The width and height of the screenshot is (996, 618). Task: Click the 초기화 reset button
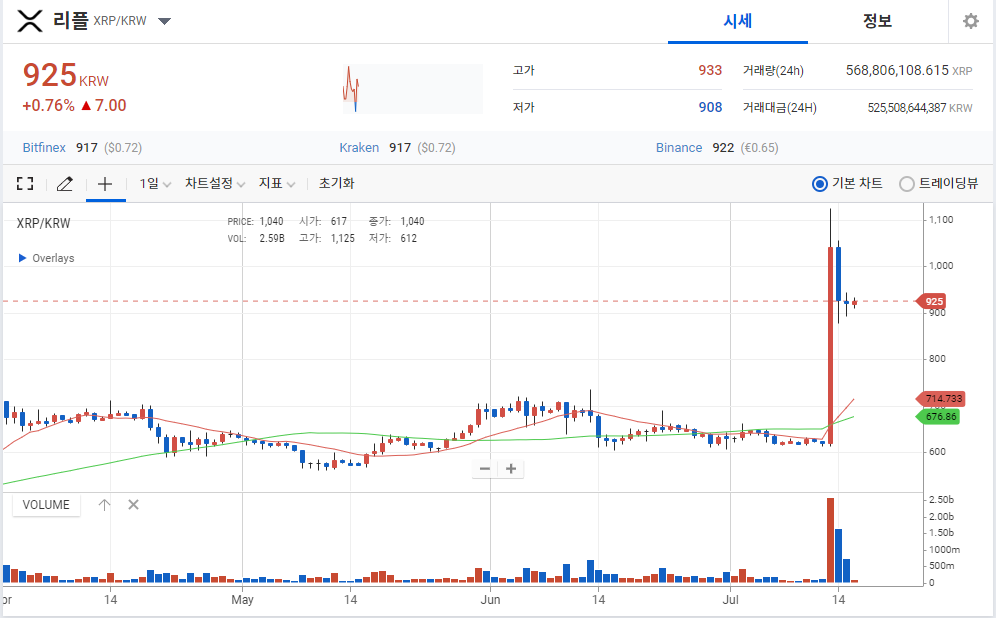(x=337, y=184)
